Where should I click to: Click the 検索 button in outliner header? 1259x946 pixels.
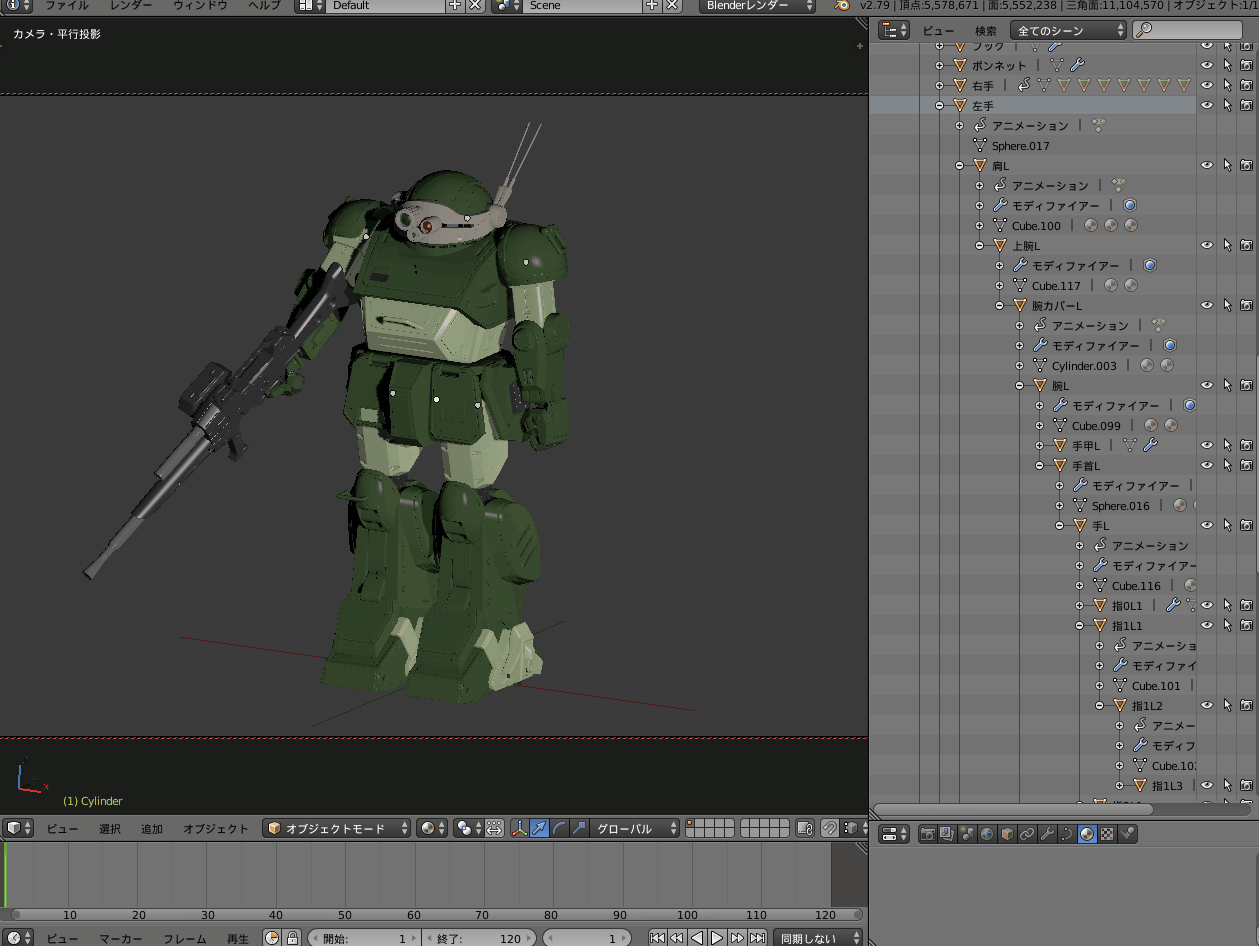click(x=986, y=31)
